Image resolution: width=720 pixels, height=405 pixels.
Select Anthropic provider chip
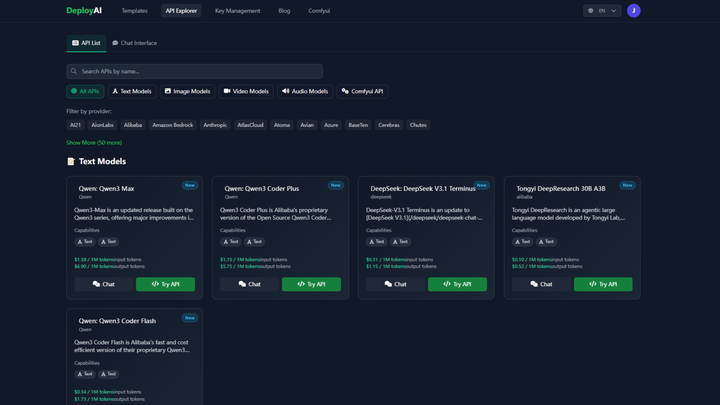[215, 125]
